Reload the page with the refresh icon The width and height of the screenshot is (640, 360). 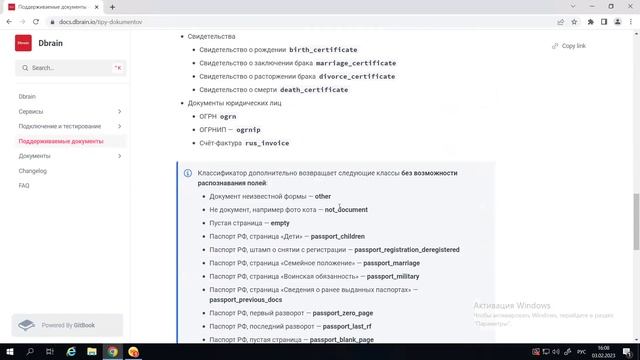(x=36, y=22)
